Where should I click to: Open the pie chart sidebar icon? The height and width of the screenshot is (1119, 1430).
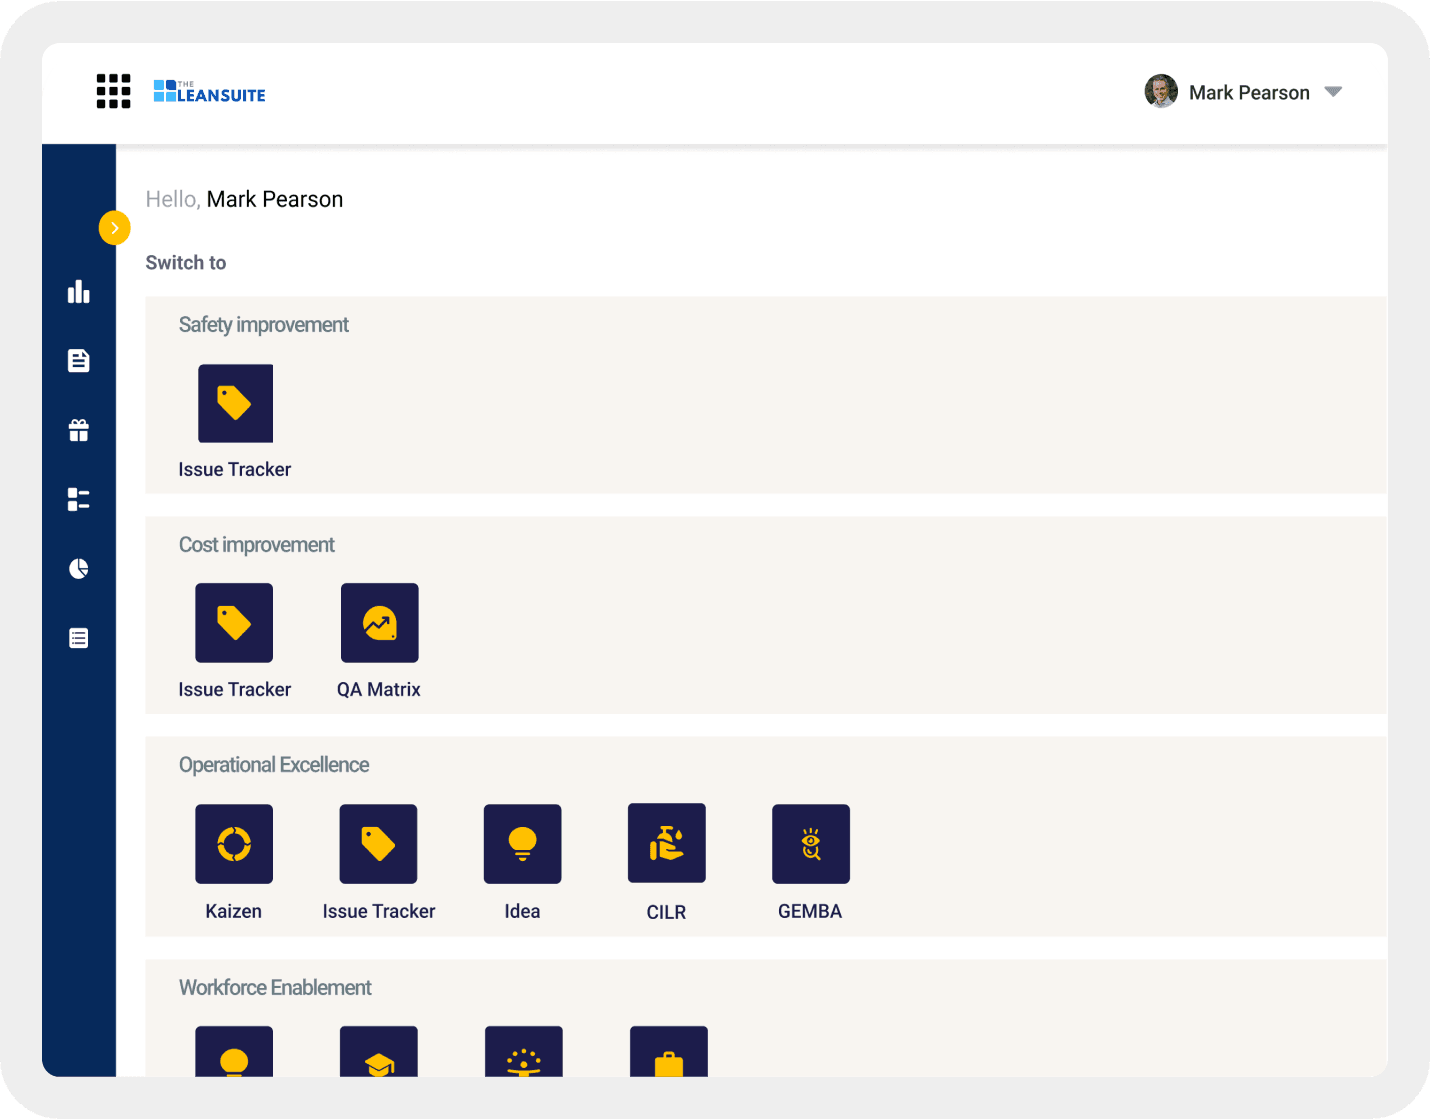point(78,569)
